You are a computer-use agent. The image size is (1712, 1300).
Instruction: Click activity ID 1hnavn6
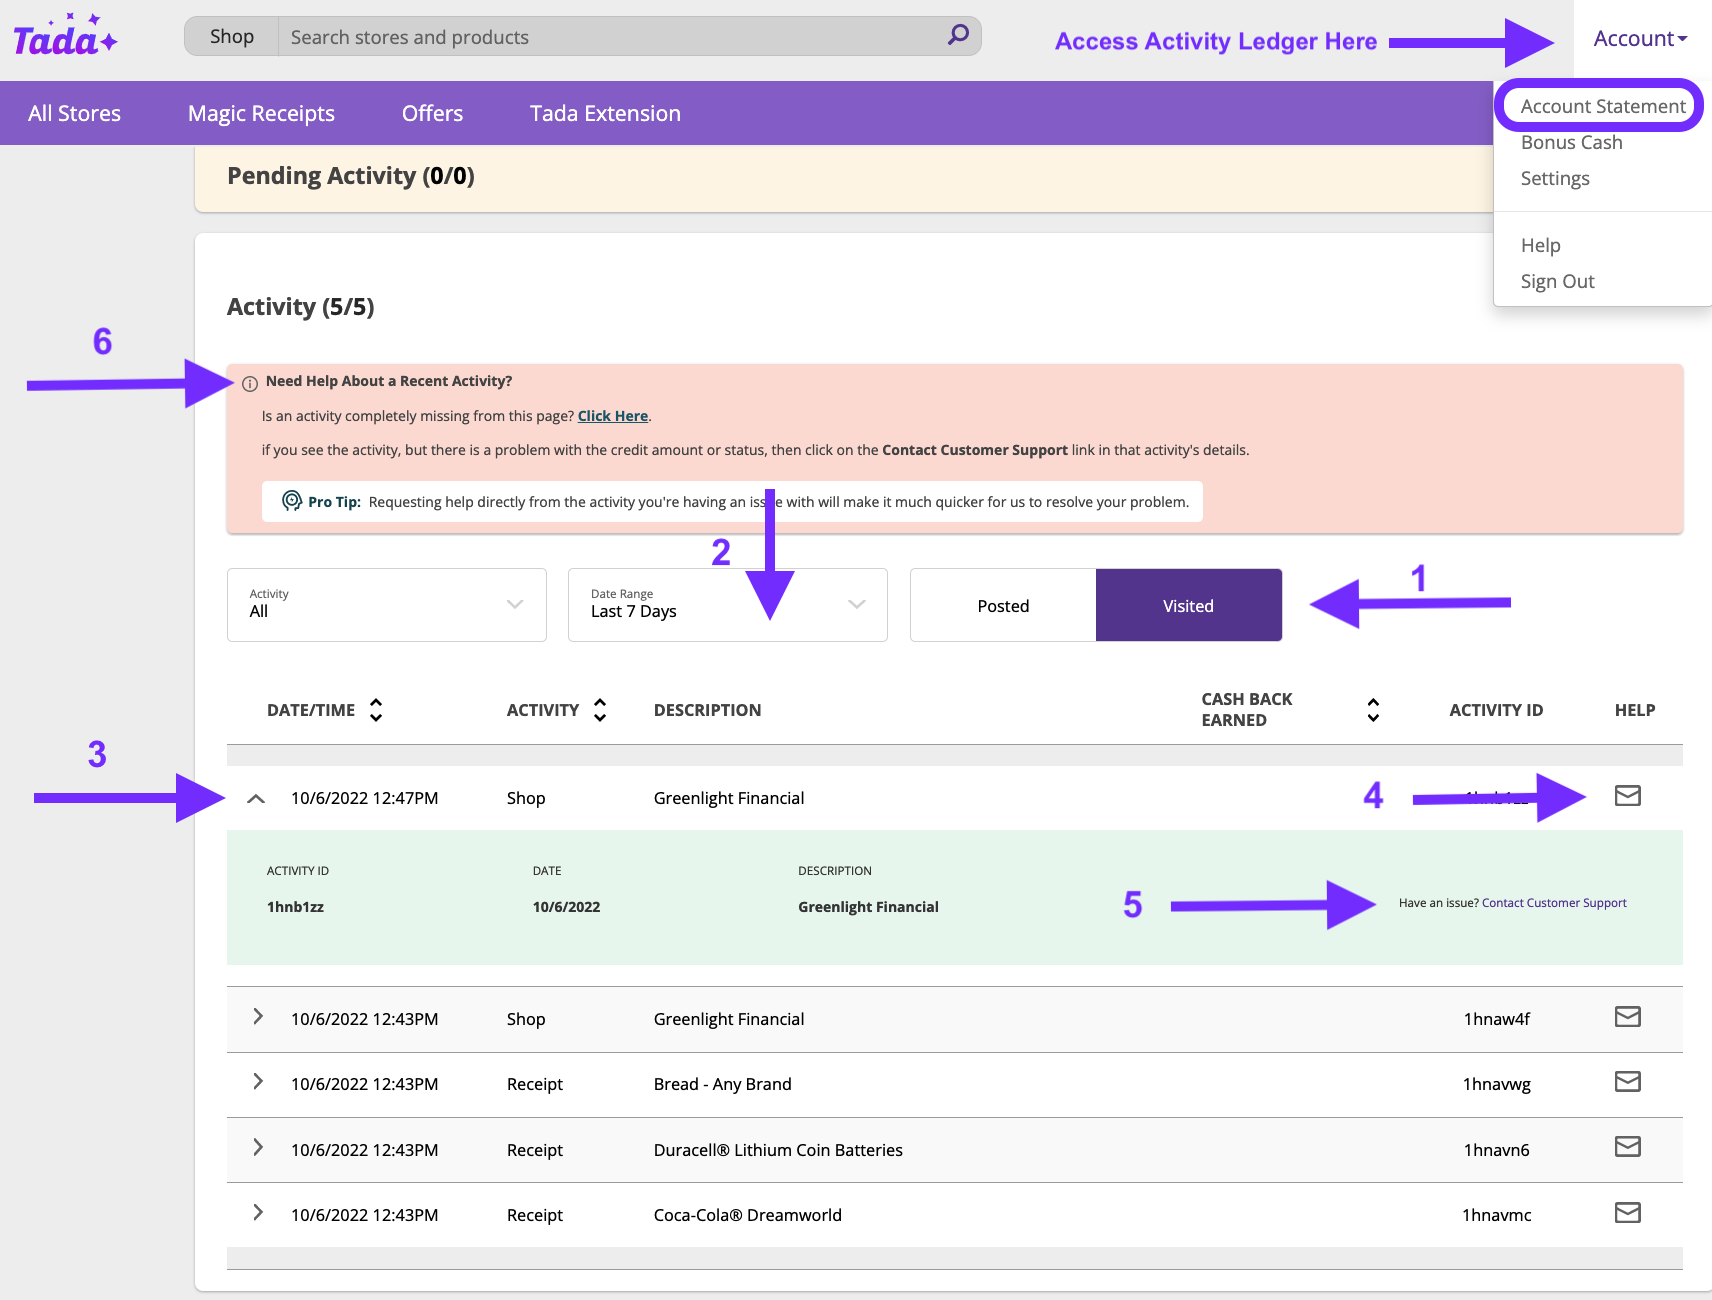point(1497,1150)
